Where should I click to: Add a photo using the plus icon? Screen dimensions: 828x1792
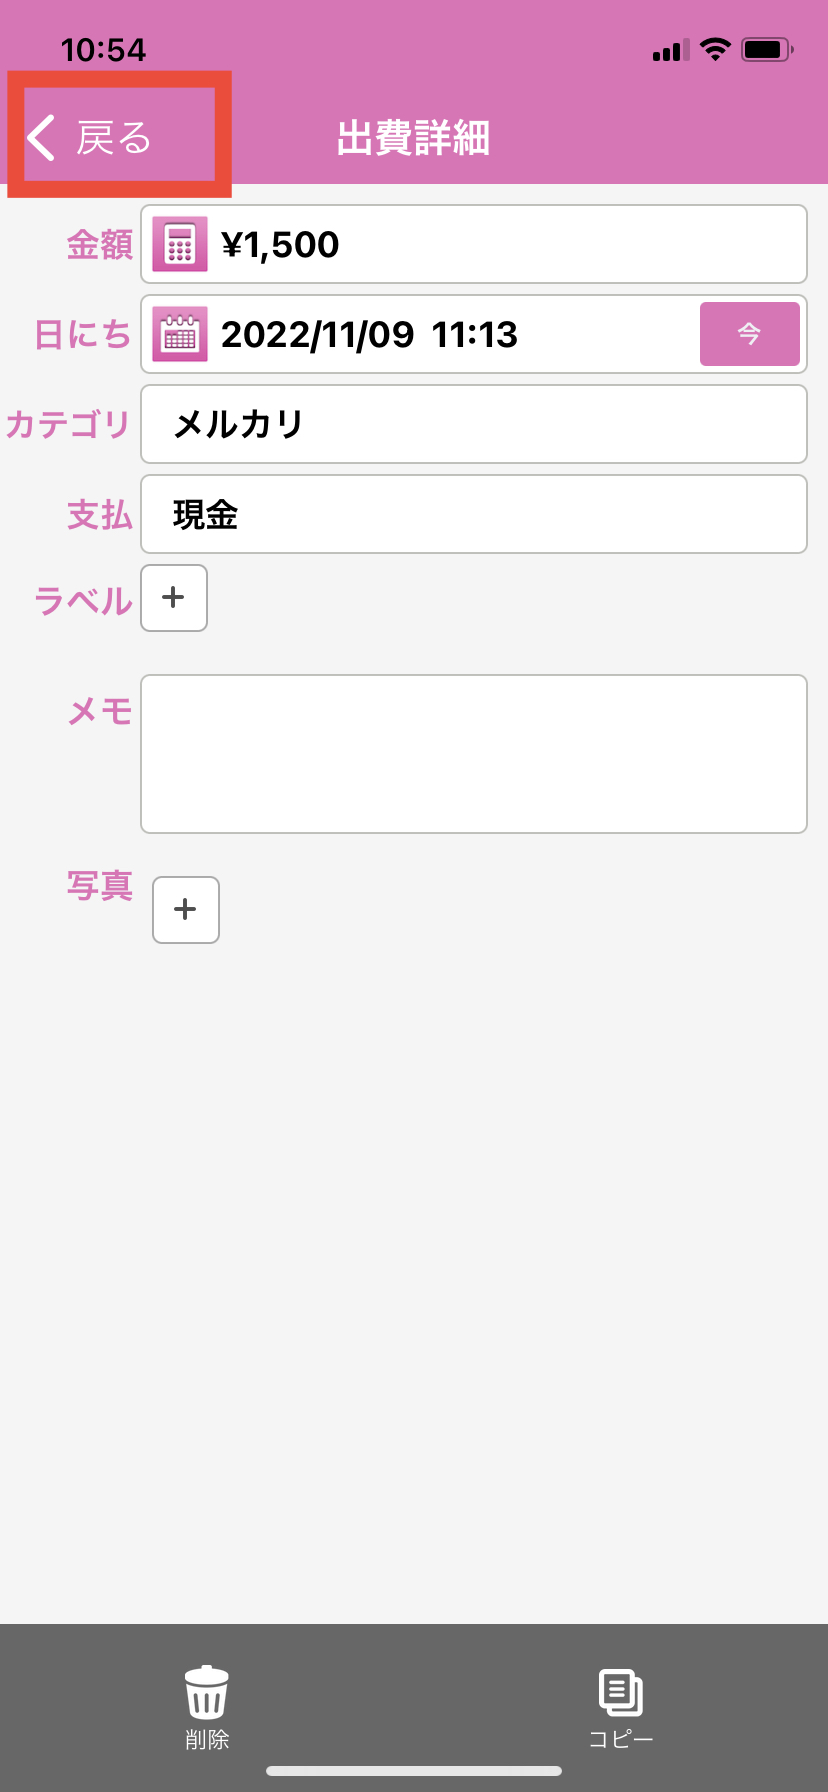(x=186, y=910)
